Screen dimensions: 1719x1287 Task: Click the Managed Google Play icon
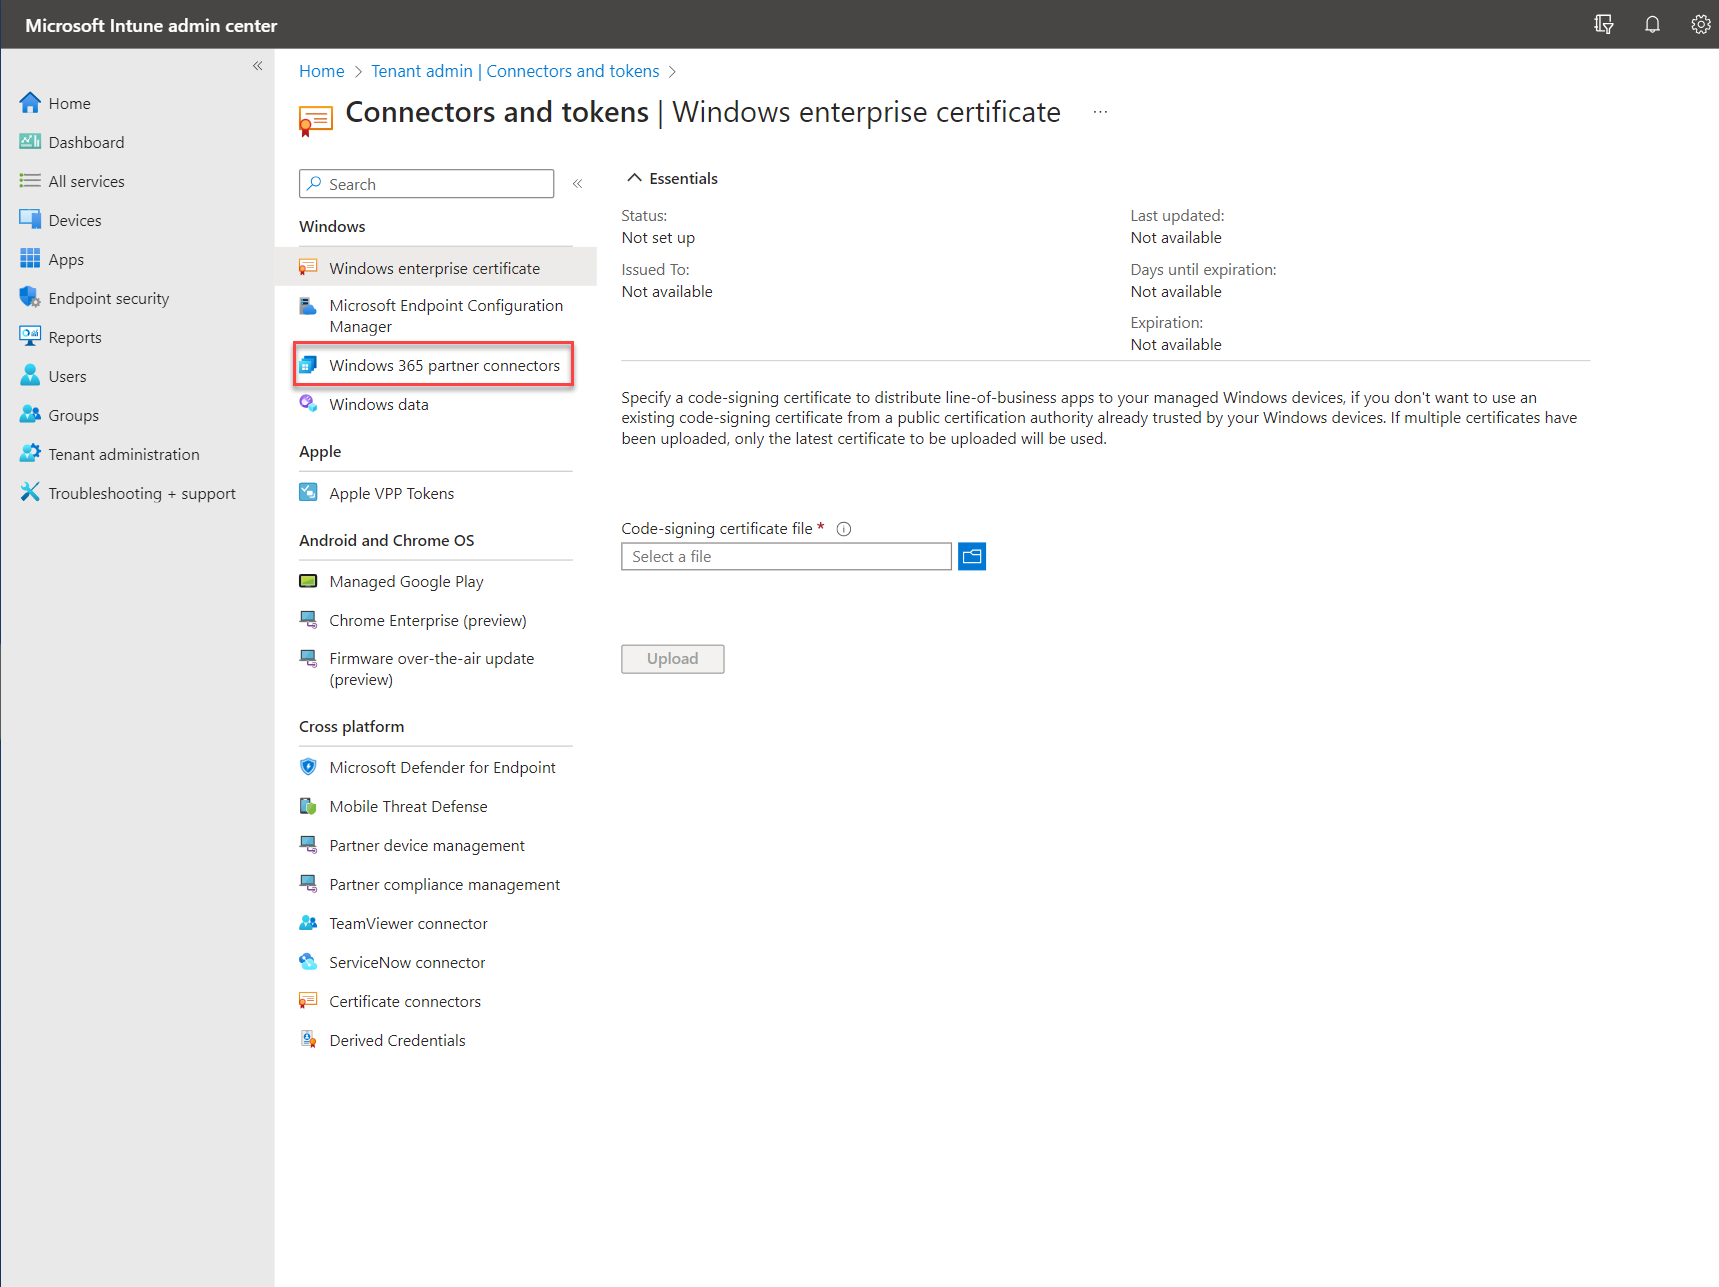308,581
